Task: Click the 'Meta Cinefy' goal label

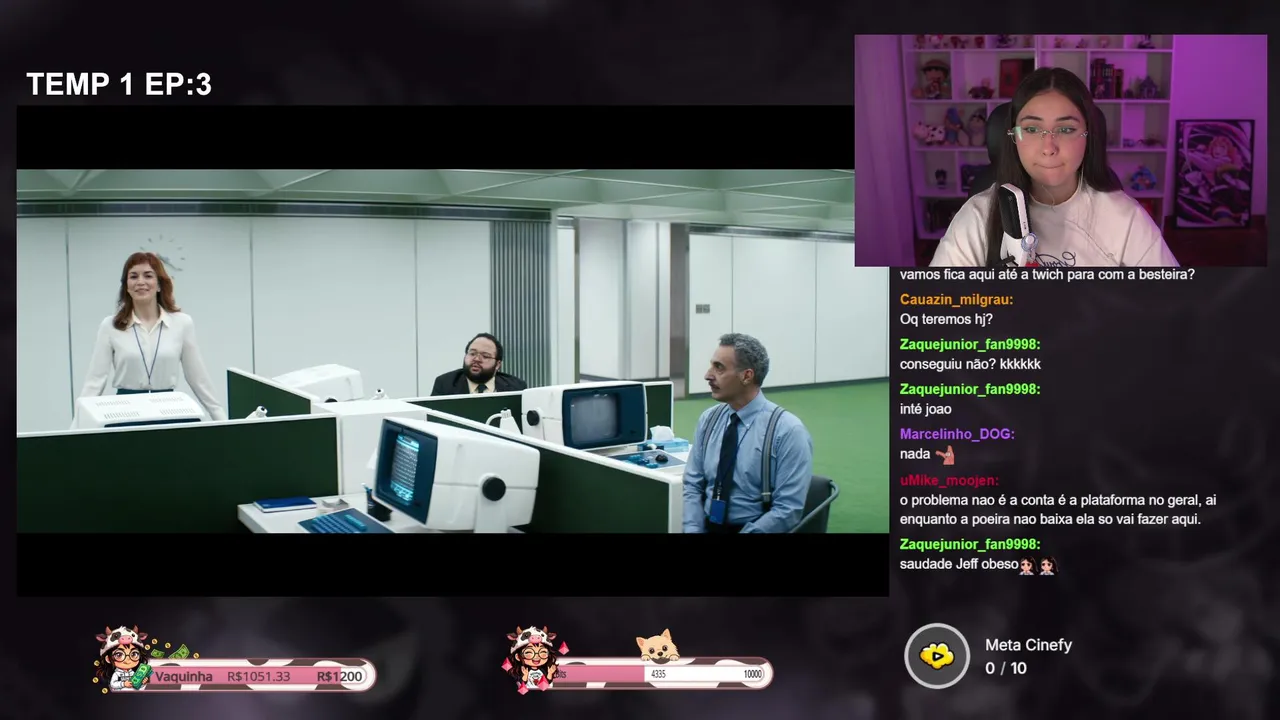Action: point(1028,645)
